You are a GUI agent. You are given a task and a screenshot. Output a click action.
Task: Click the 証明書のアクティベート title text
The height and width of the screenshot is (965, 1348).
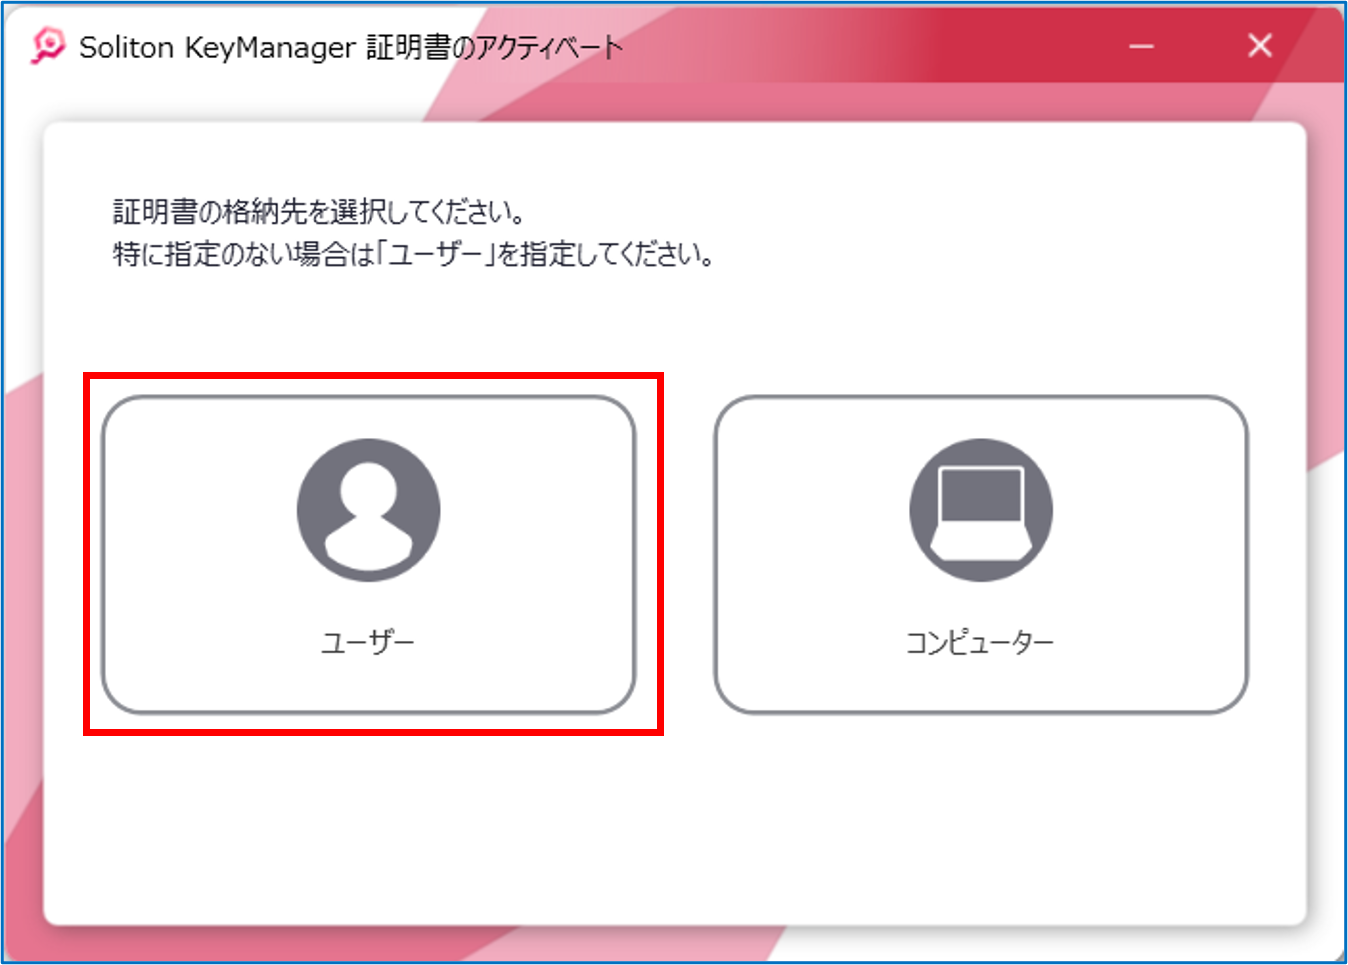coord(494,47)
